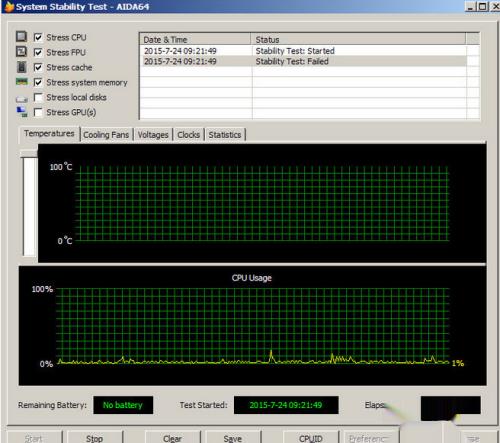Switch to the Voltages tab
The width and height of the screenshot is (500, 443).
click(x=153, y=135)
